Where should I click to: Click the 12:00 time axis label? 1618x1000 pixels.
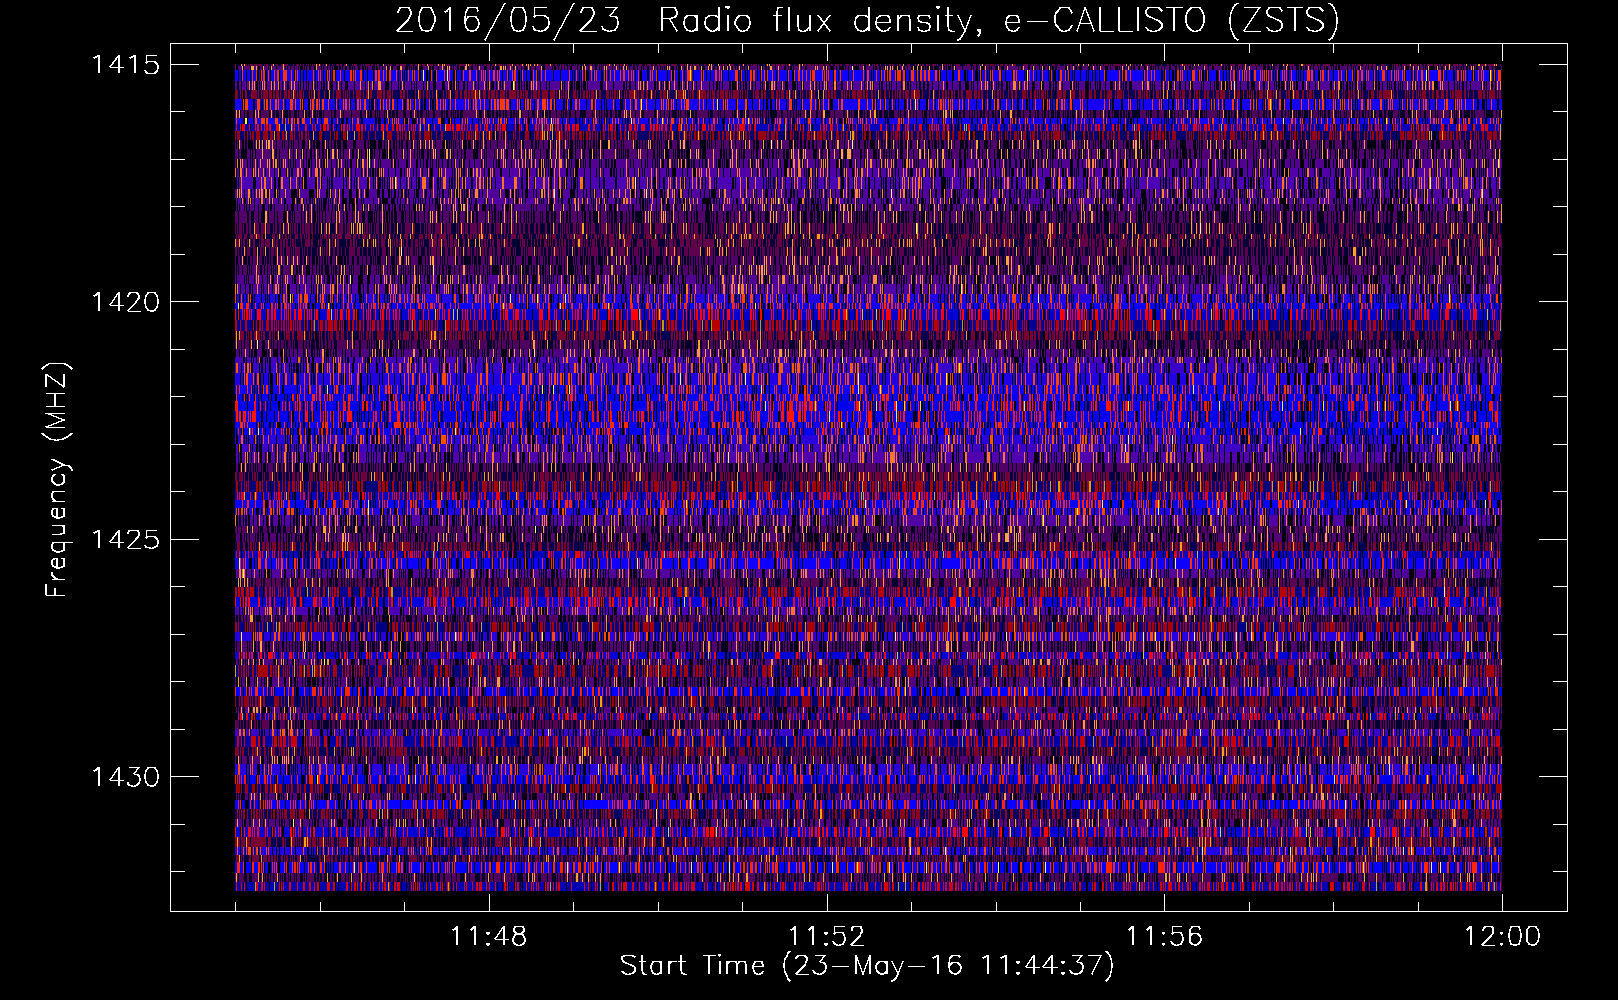click(x=1502, y=937)
